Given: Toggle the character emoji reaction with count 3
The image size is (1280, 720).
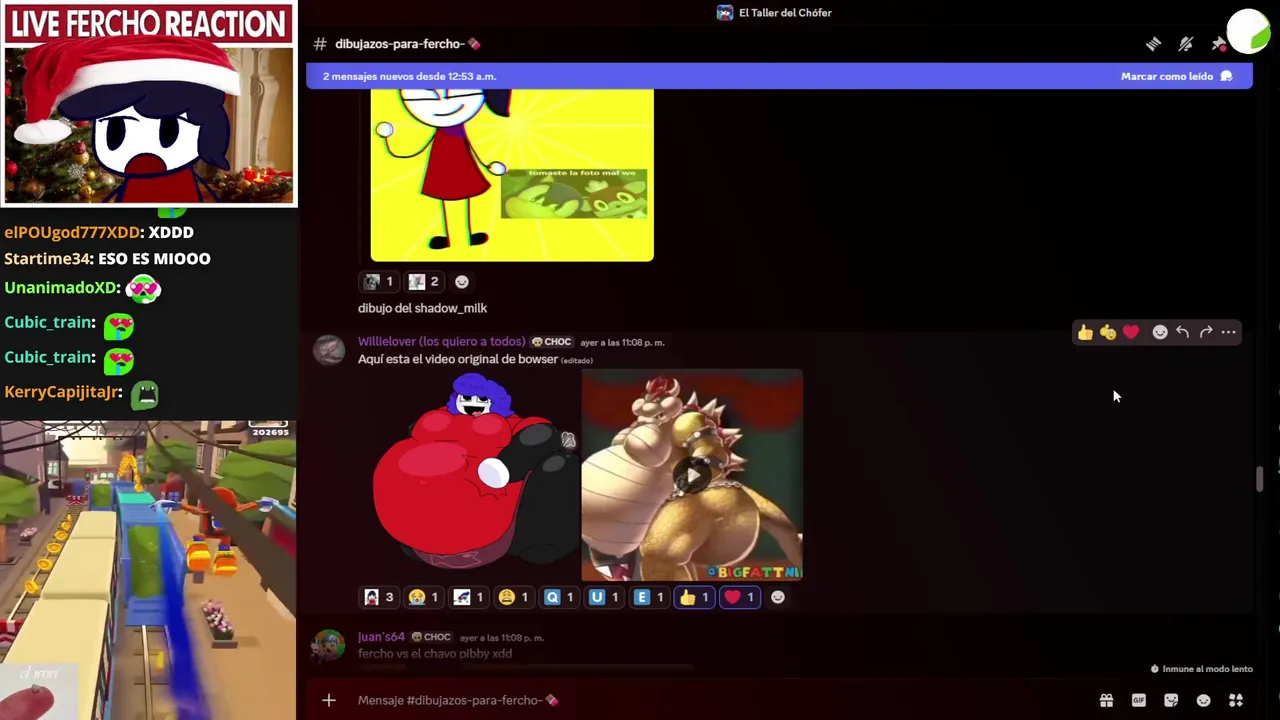Looking at the screenshot, I should [x=379, y=597].
